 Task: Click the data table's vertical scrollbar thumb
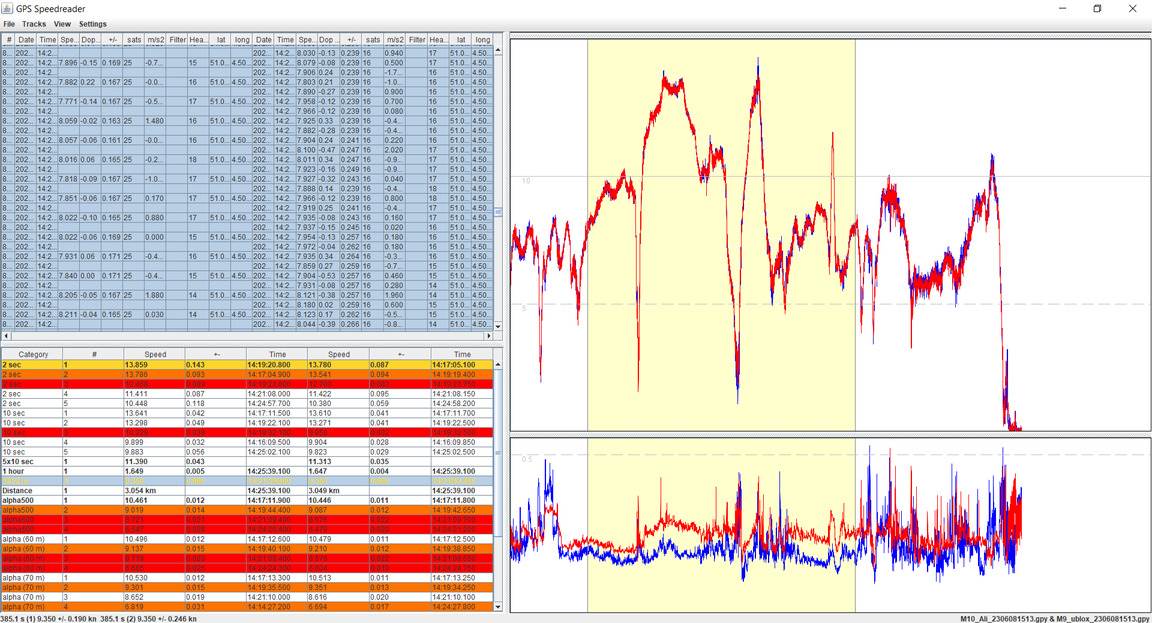pos(499,212)
